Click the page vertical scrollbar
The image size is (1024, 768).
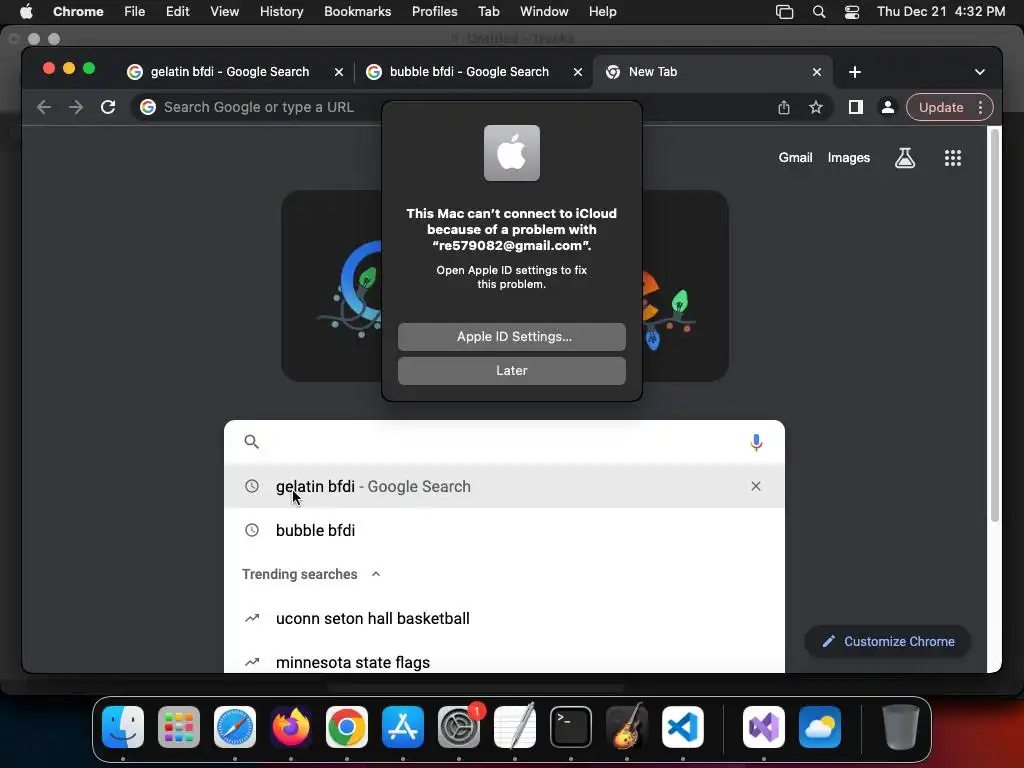(x=995, y=327)
